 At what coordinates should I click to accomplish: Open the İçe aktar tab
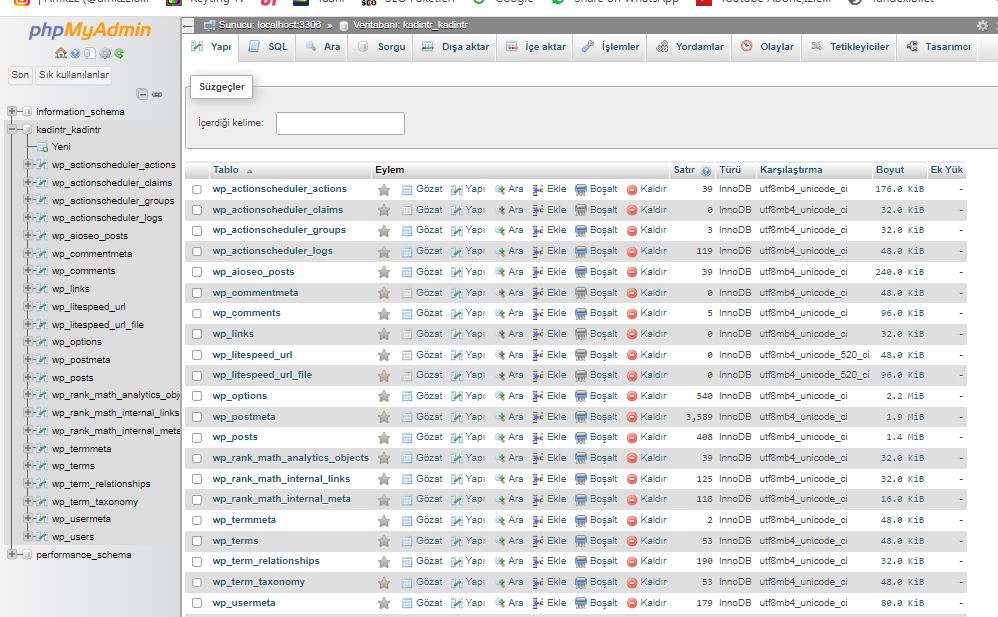[x=536, y=47]
